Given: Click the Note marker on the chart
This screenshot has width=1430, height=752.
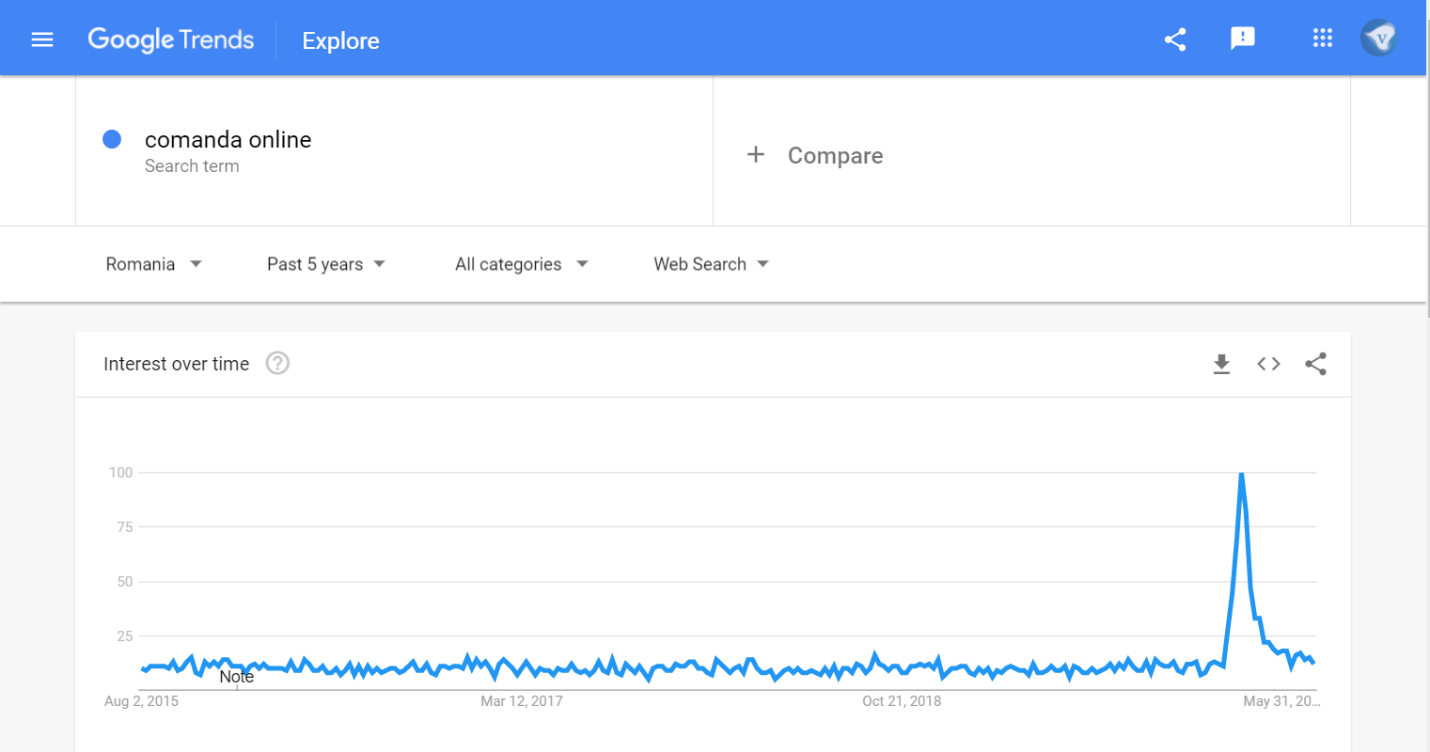Looking at the screenshot, I should pyautogui.click(x=237, y=677).
